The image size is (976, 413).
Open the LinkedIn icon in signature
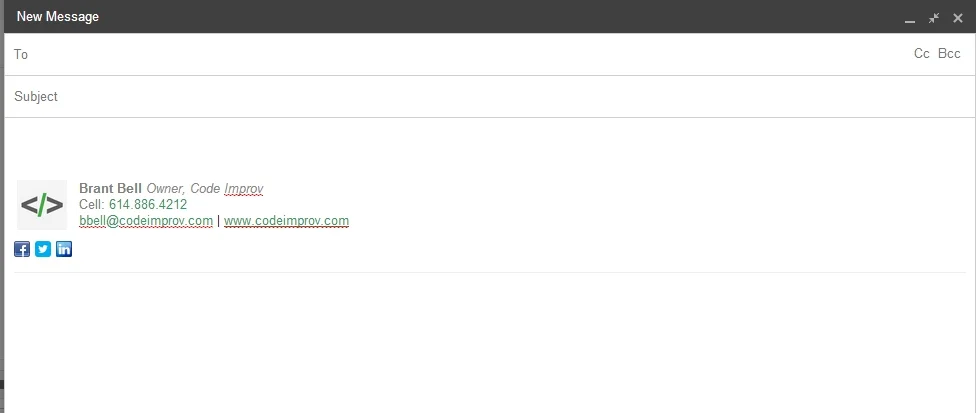coord(64,249)
